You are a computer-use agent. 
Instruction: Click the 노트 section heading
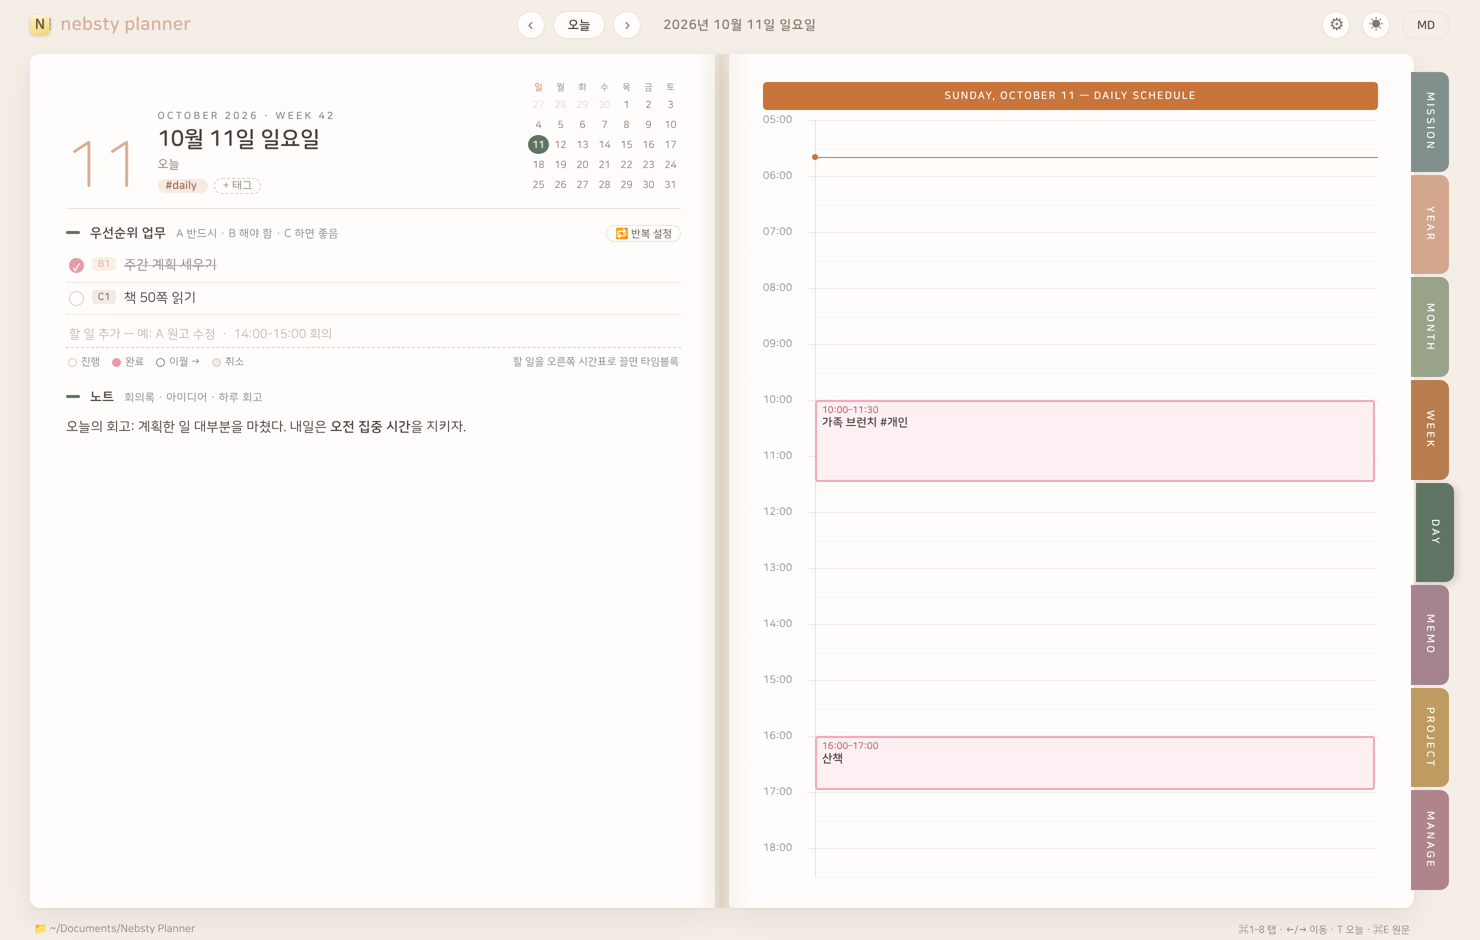(102, 397)
